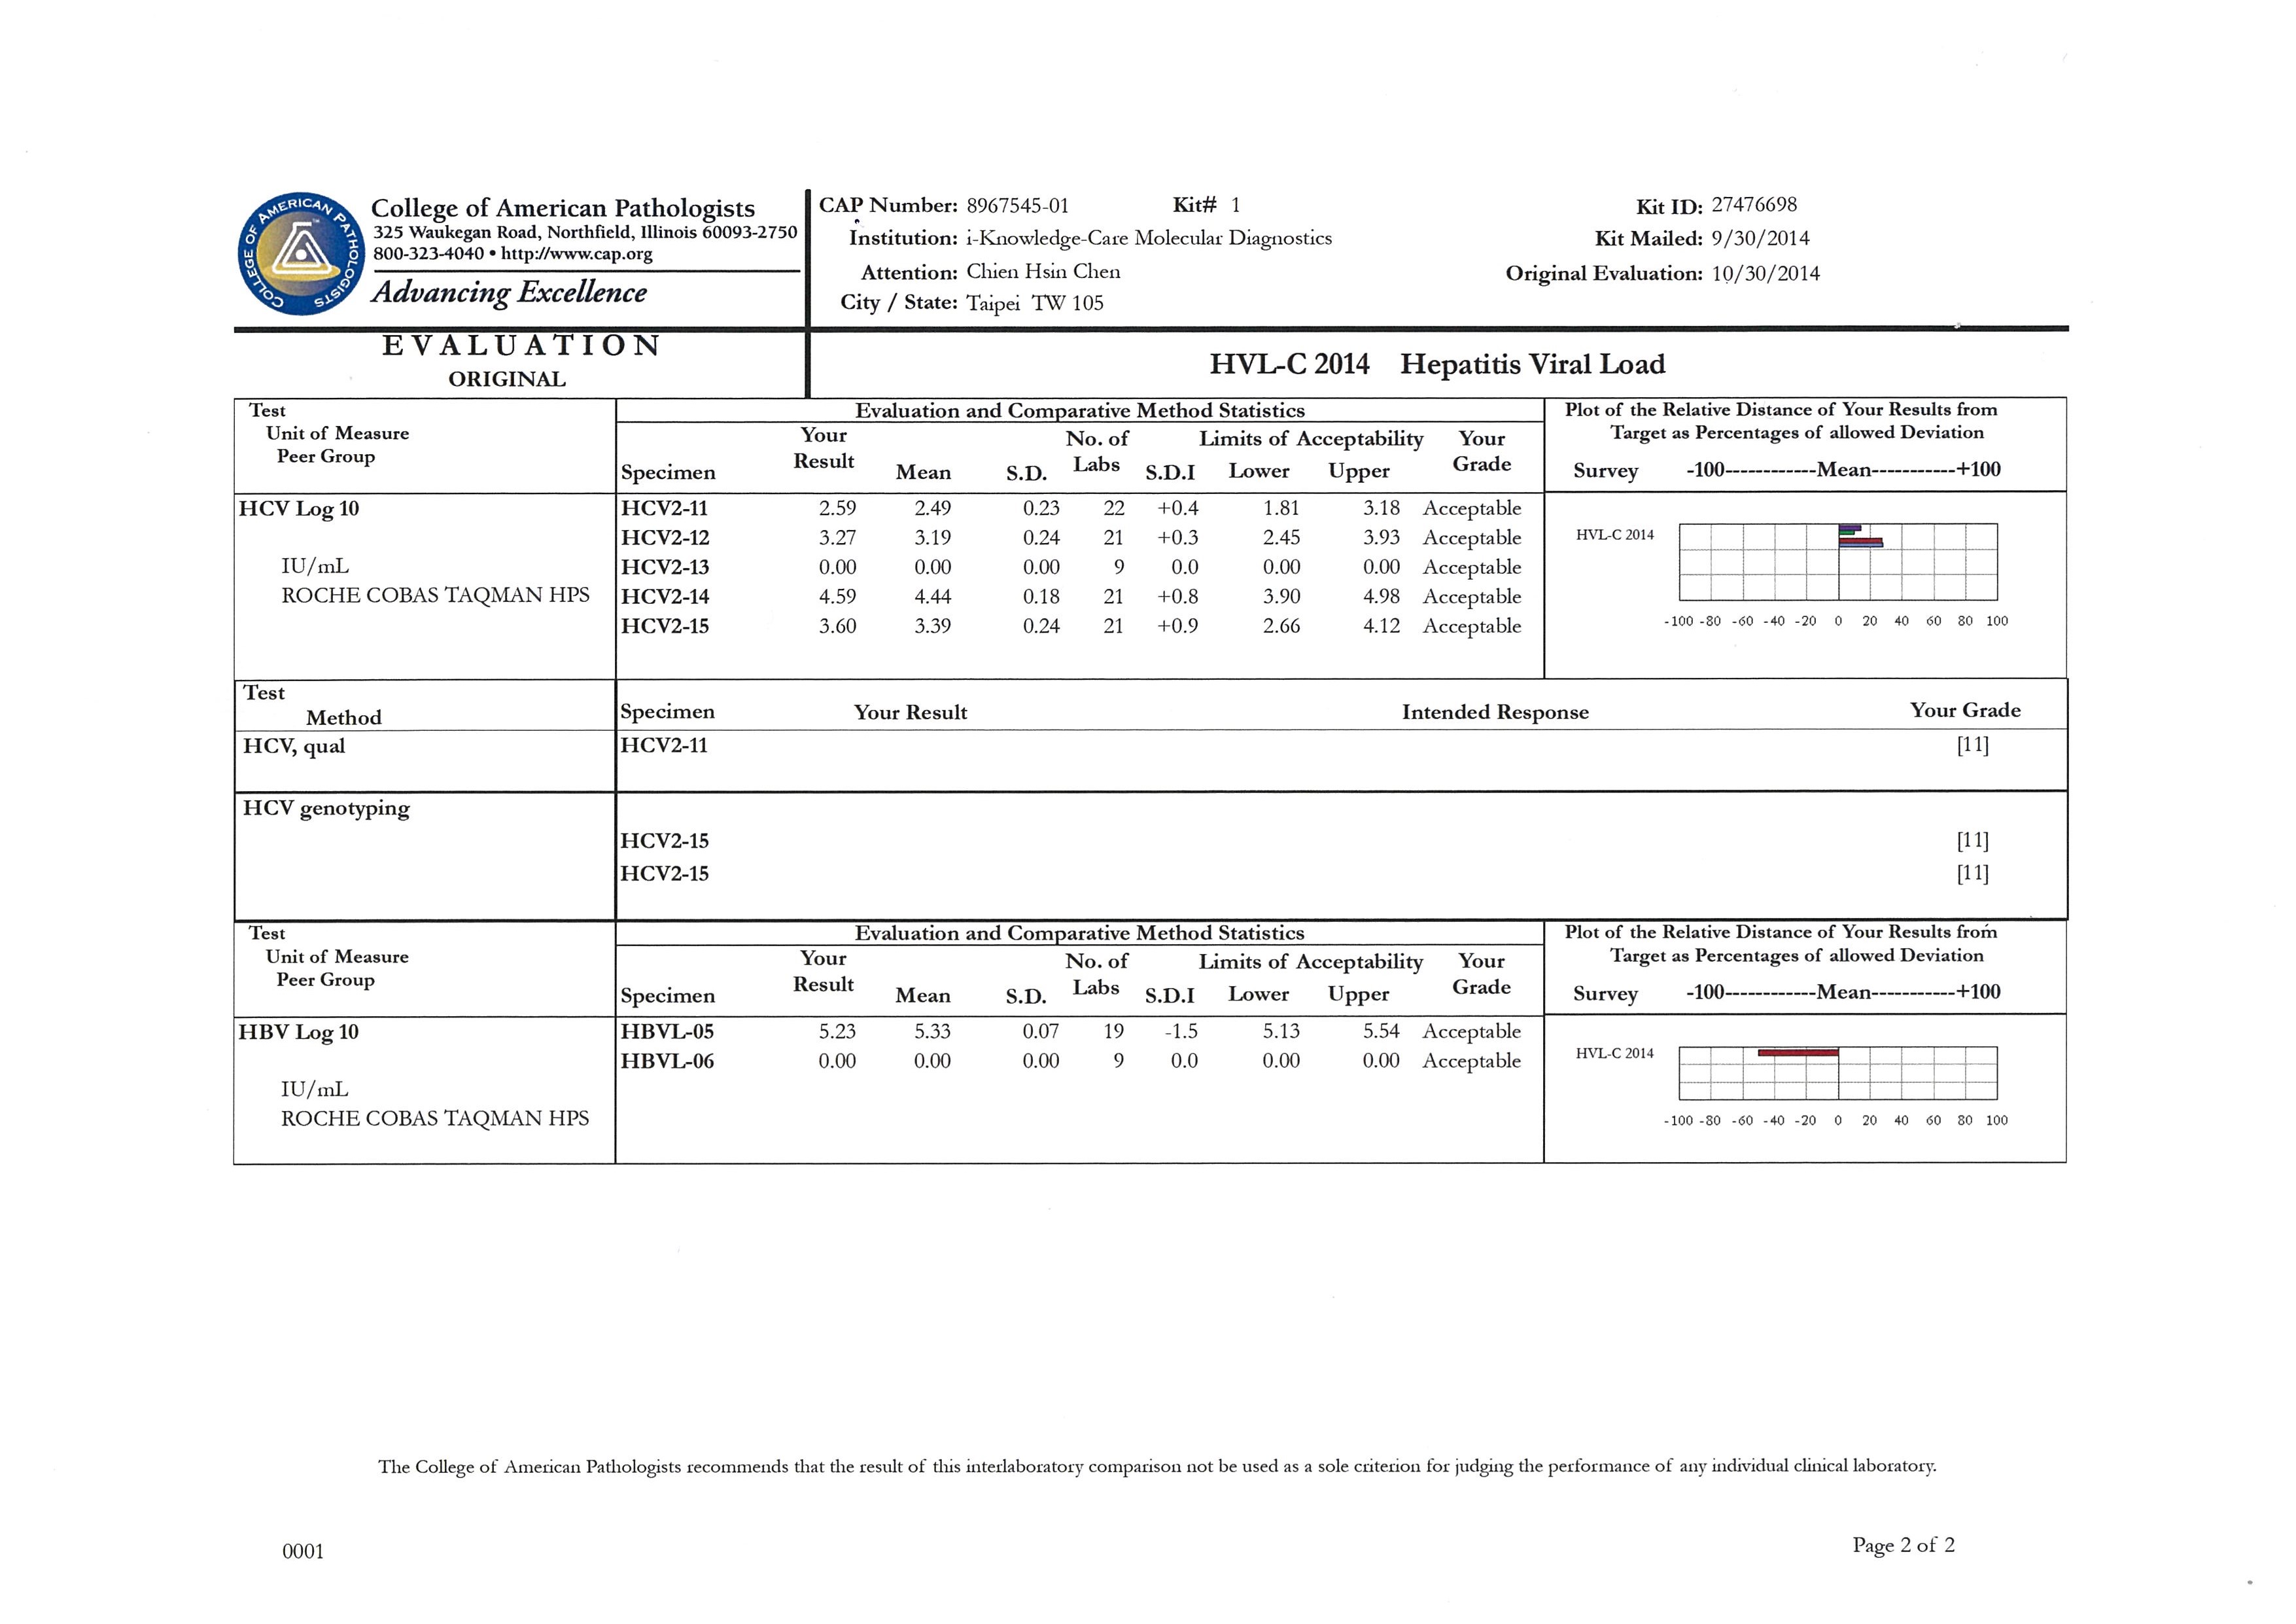The width and height of the screenshot is (2296, 1624).
Task: Click the HCV relative distance bar chart
Action: pyautogui.click(x=1838, y=562)
